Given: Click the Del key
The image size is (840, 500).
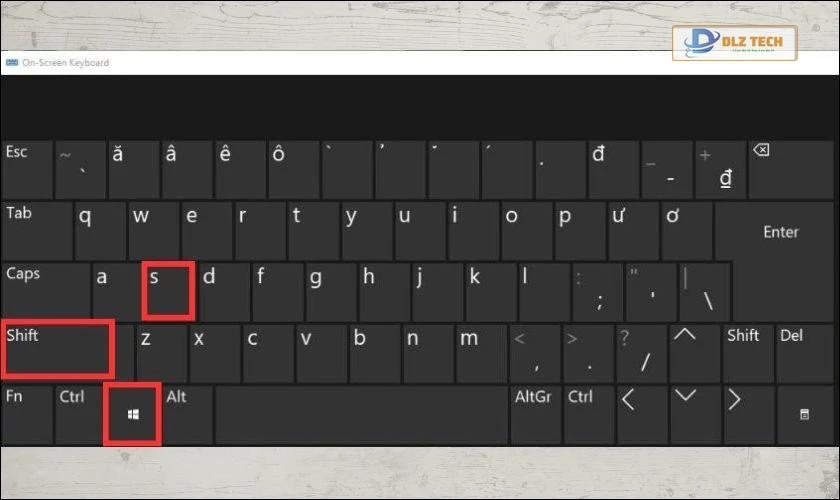Looking at the screenshot, I should pyautogui.click(x=805, y=353).
